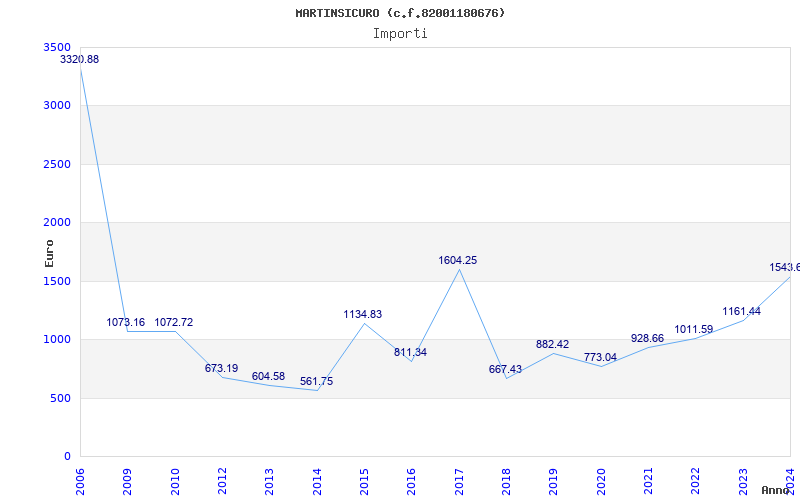Click the 1134.83 data label
The image size is (800, 500).
tap(363, 314)
